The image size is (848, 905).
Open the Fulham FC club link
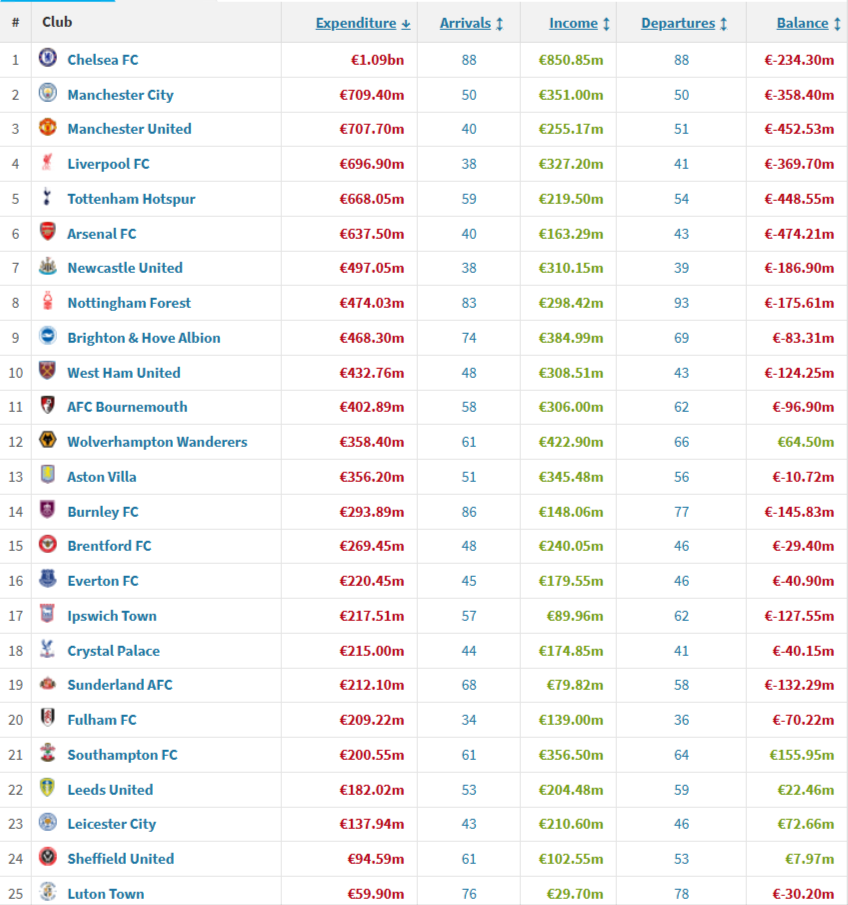click(x=102, y=720)
